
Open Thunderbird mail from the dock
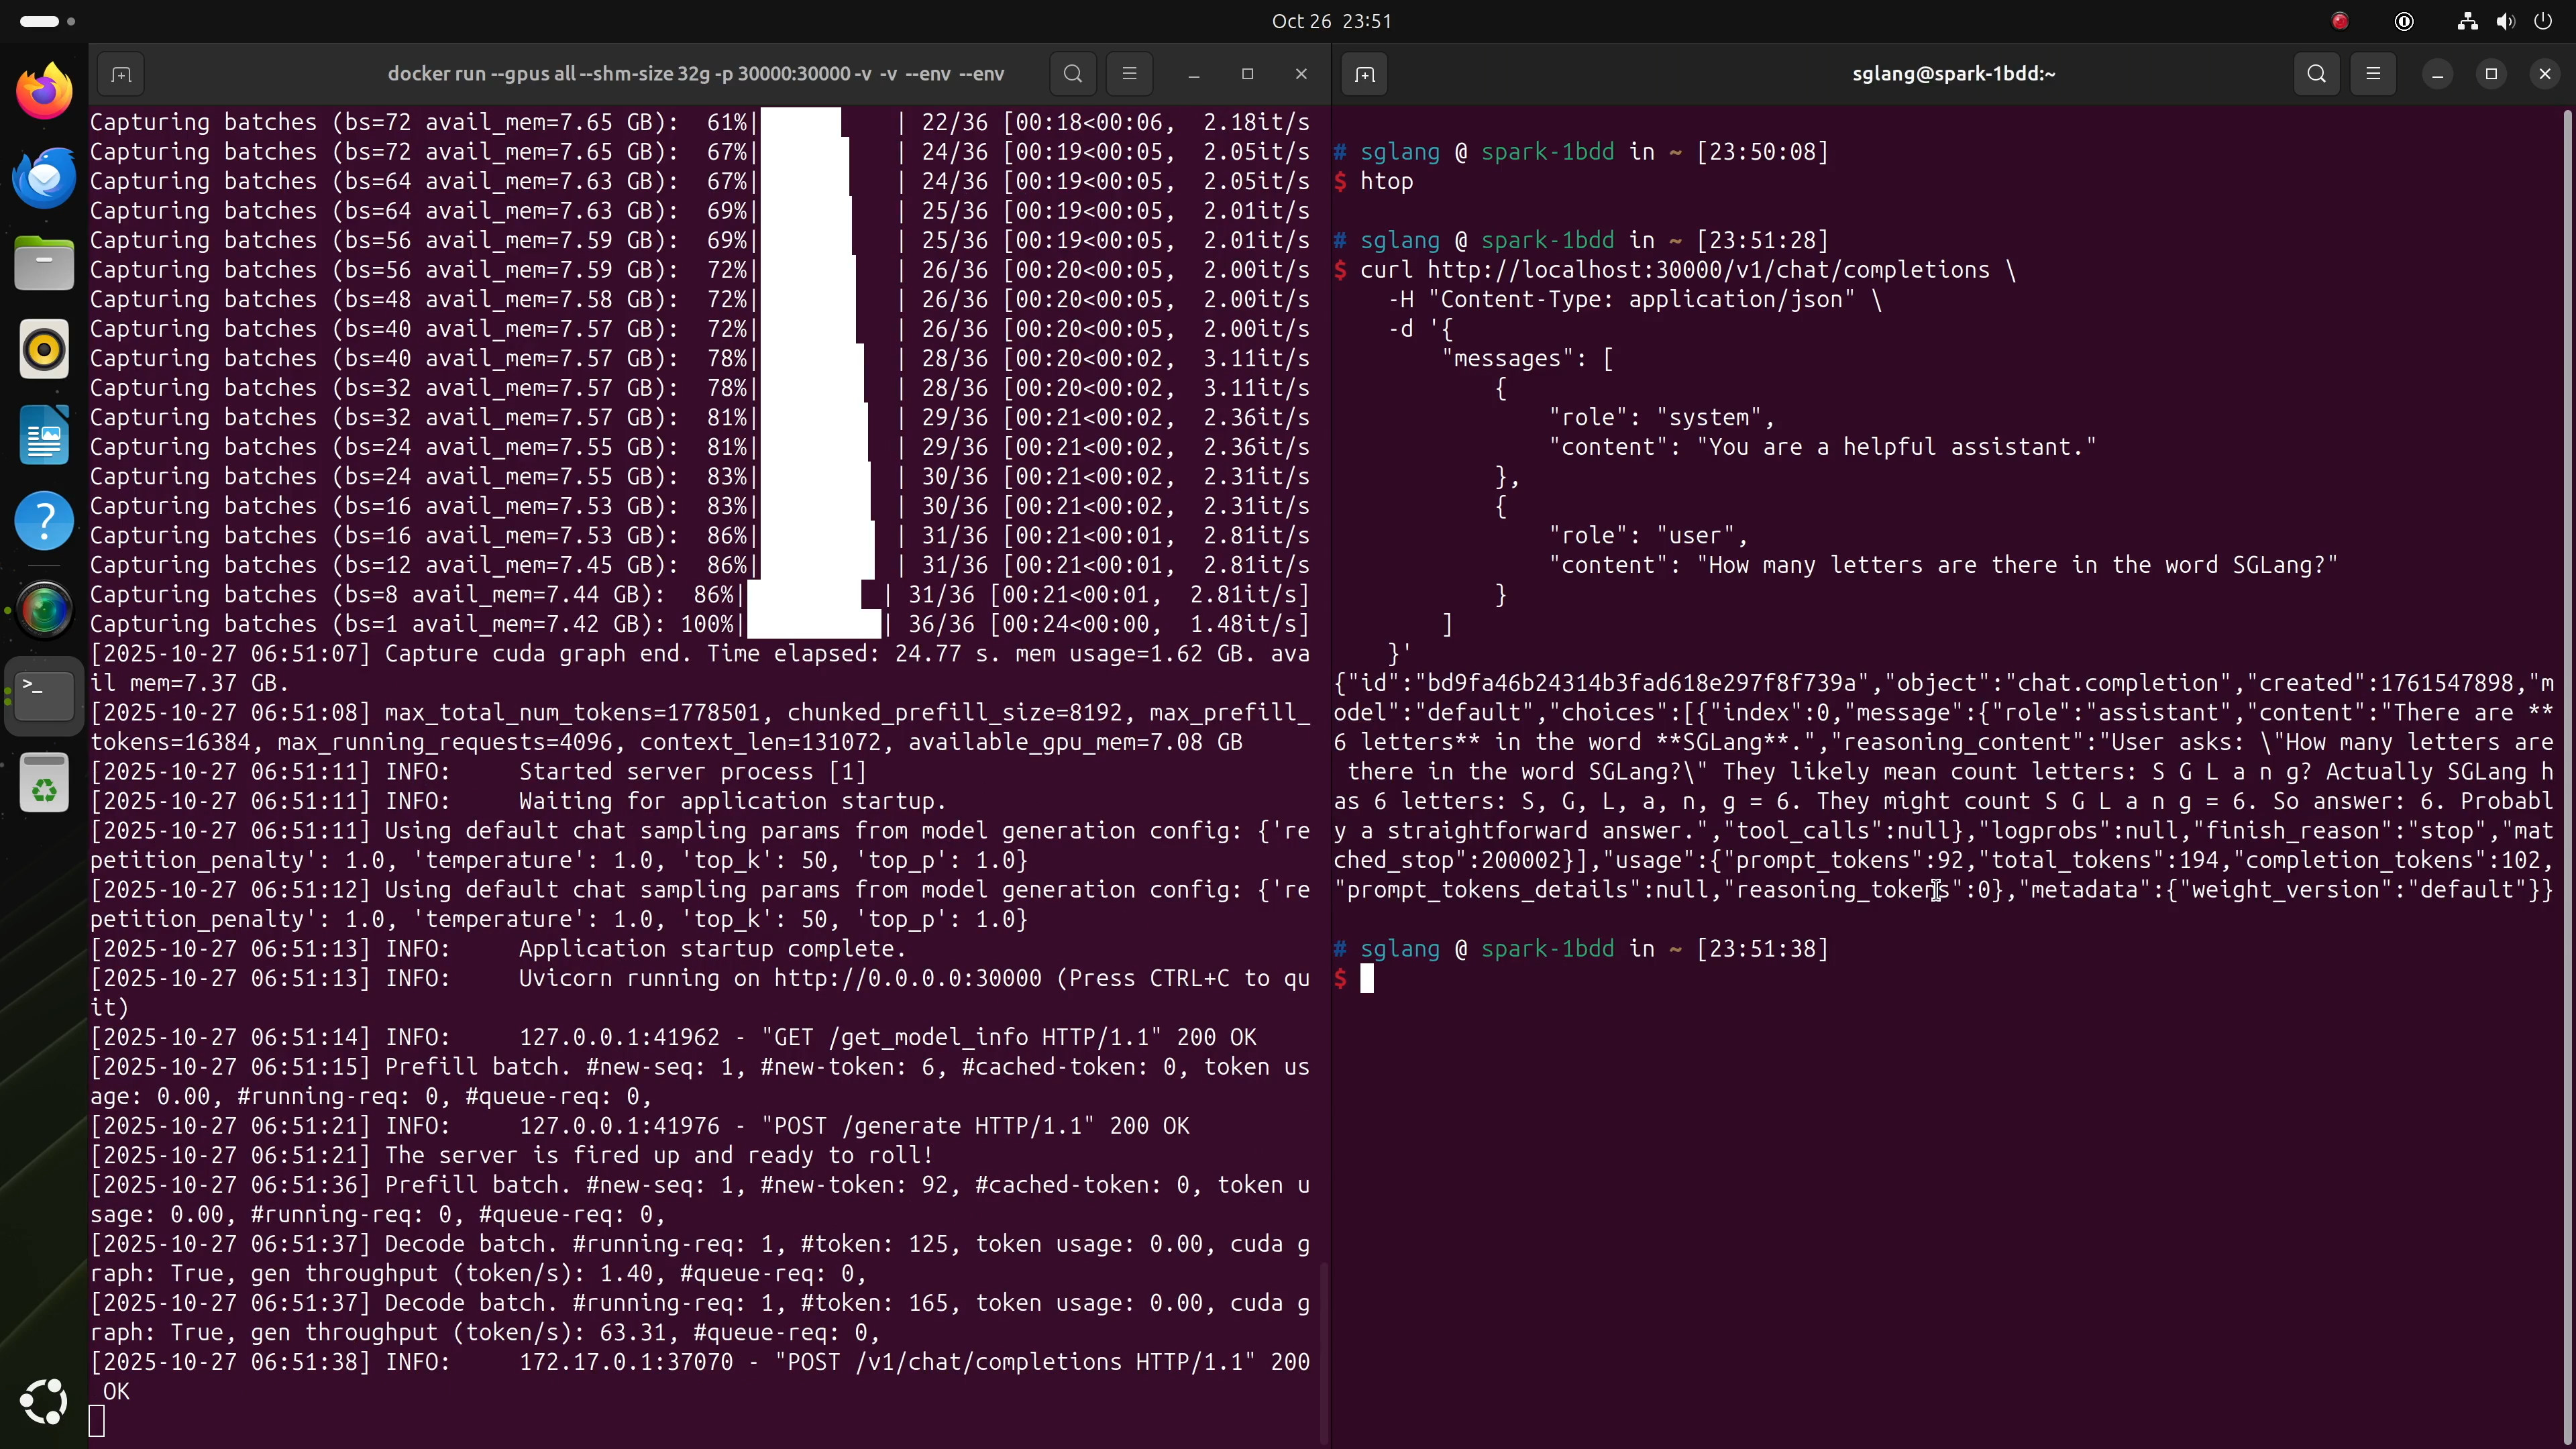[44, 178]
